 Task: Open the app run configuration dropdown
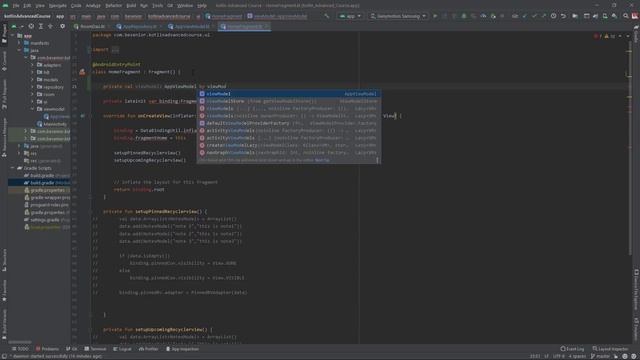[x=350, y=16]
